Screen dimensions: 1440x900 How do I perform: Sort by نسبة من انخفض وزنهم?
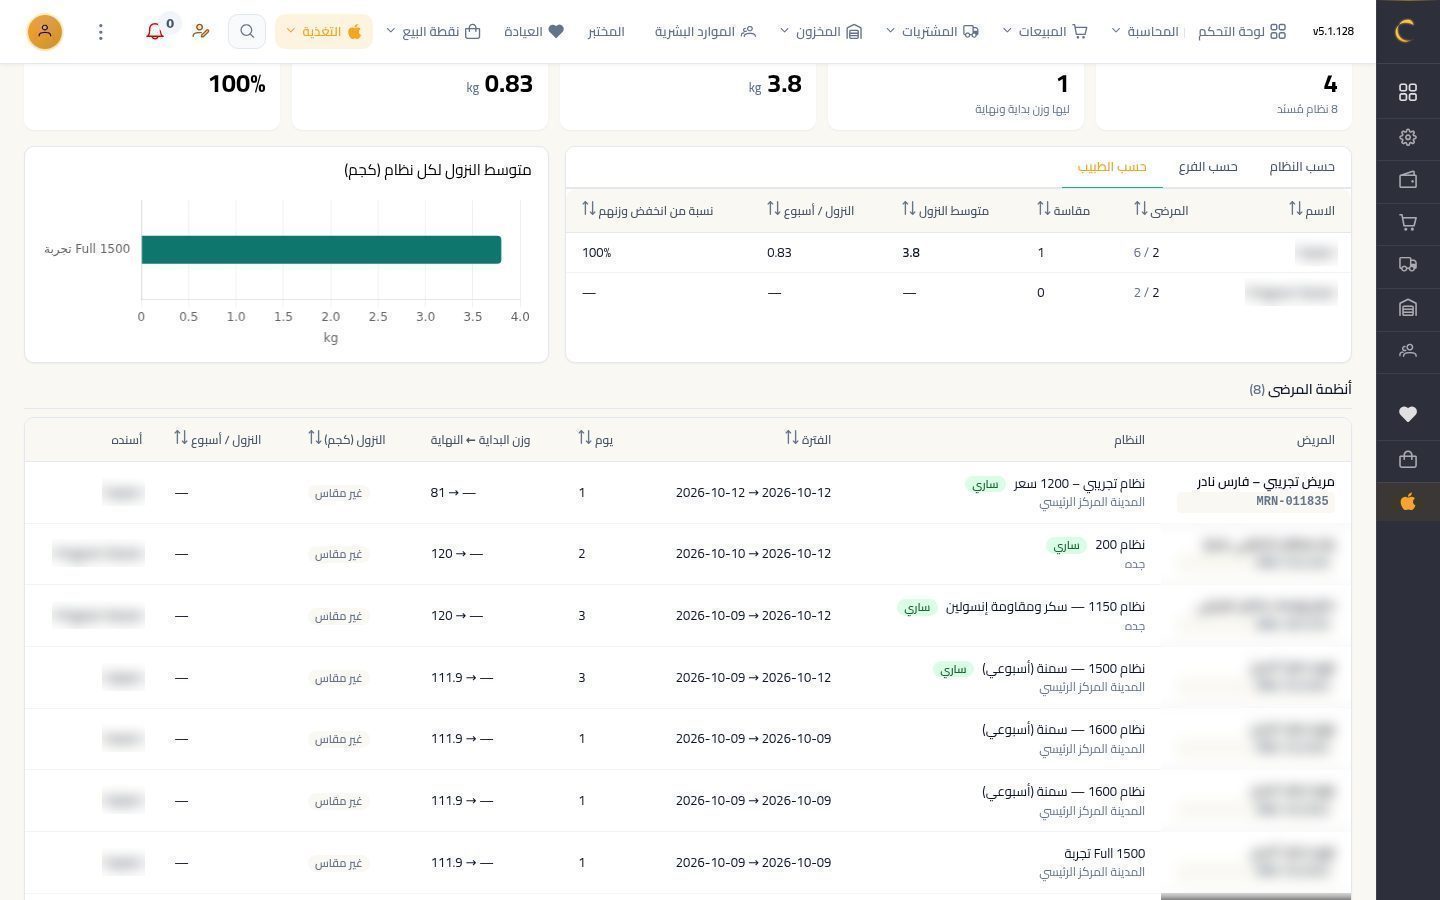point(647,210)
